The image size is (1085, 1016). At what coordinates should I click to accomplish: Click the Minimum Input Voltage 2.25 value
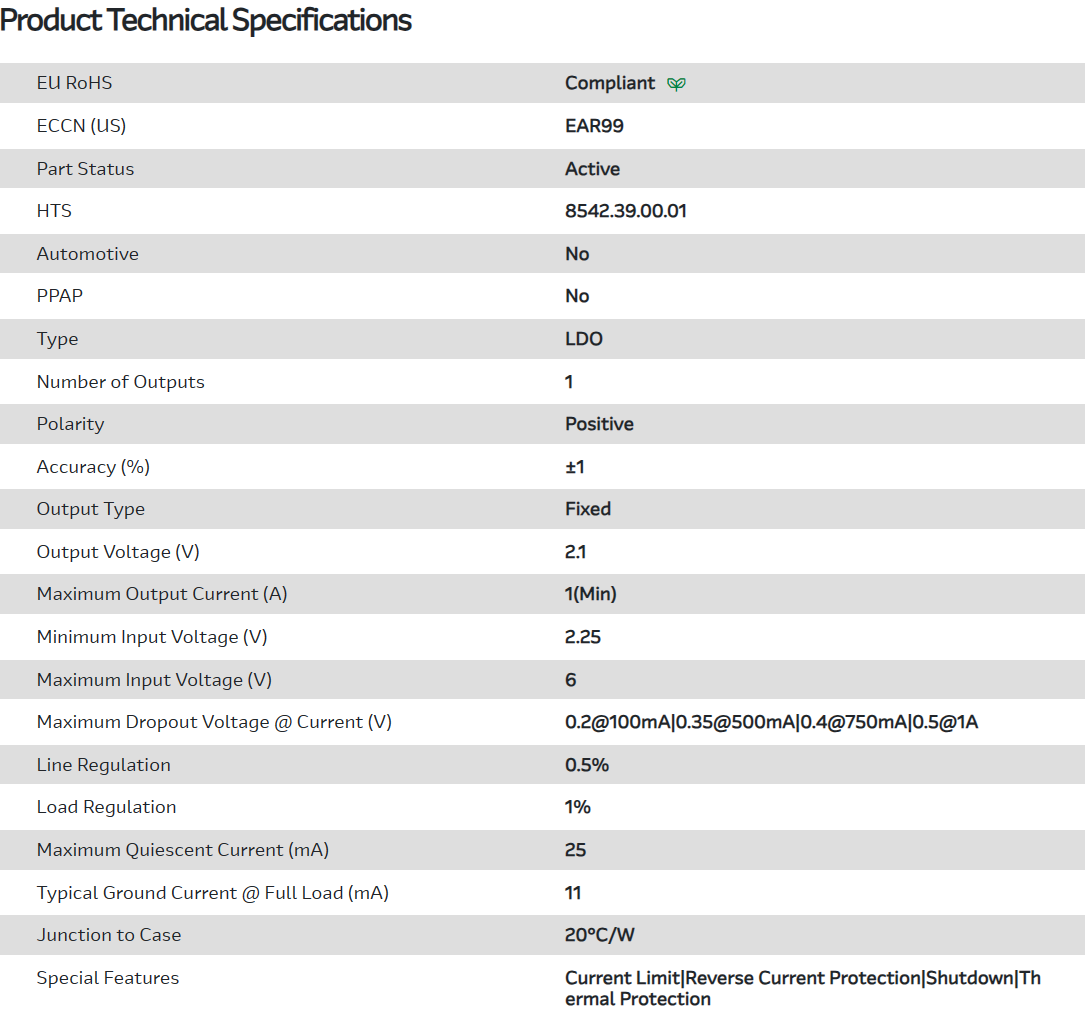coord(583,637)
